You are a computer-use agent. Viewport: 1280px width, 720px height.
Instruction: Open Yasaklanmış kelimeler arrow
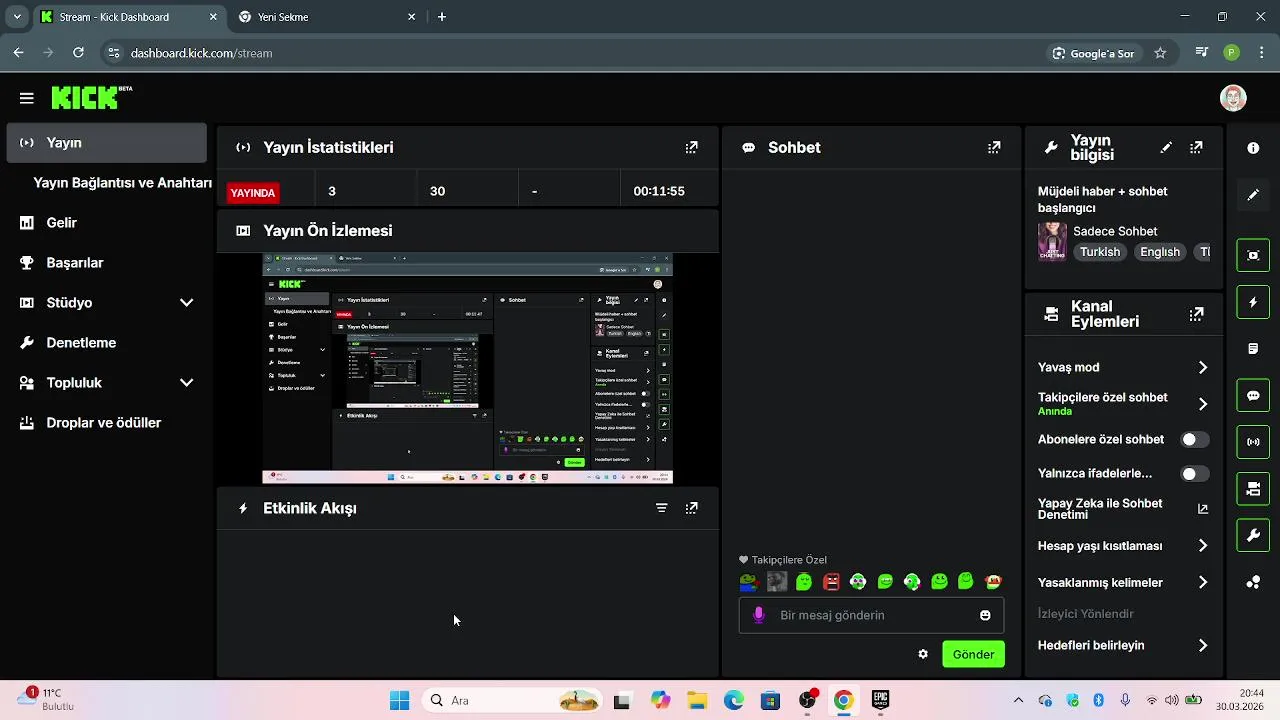coord(1203,582)
